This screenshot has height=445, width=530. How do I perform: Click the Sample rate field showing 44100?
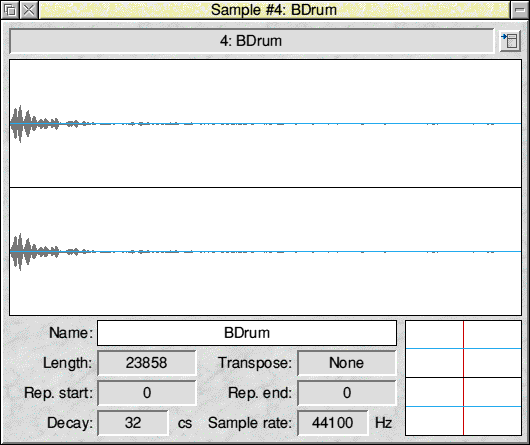tap(333, 423)
